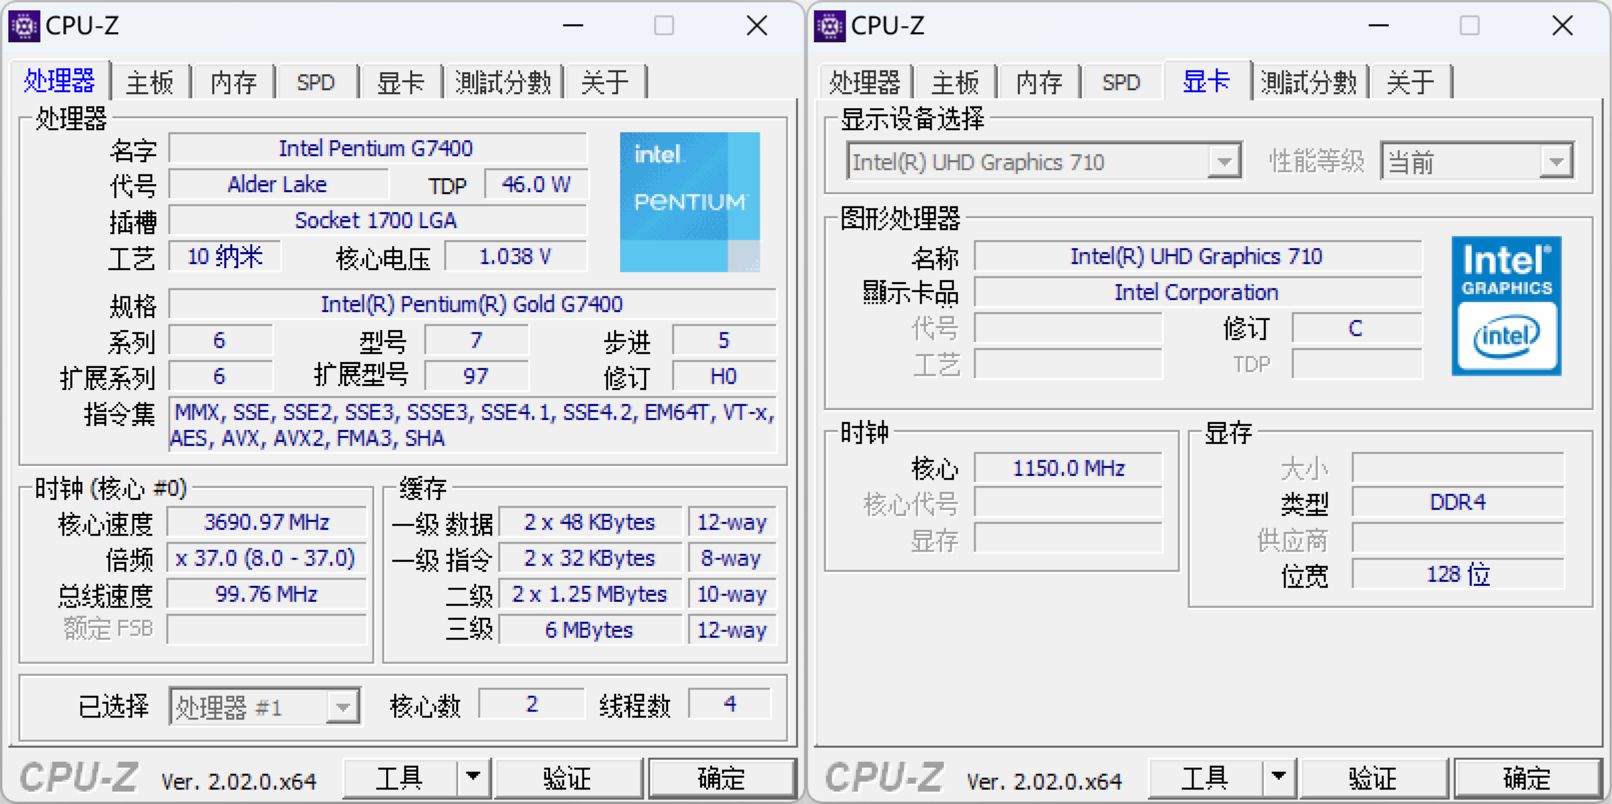
Task: Click core speed value 3690.97 MHz
Action: point(267,522)
